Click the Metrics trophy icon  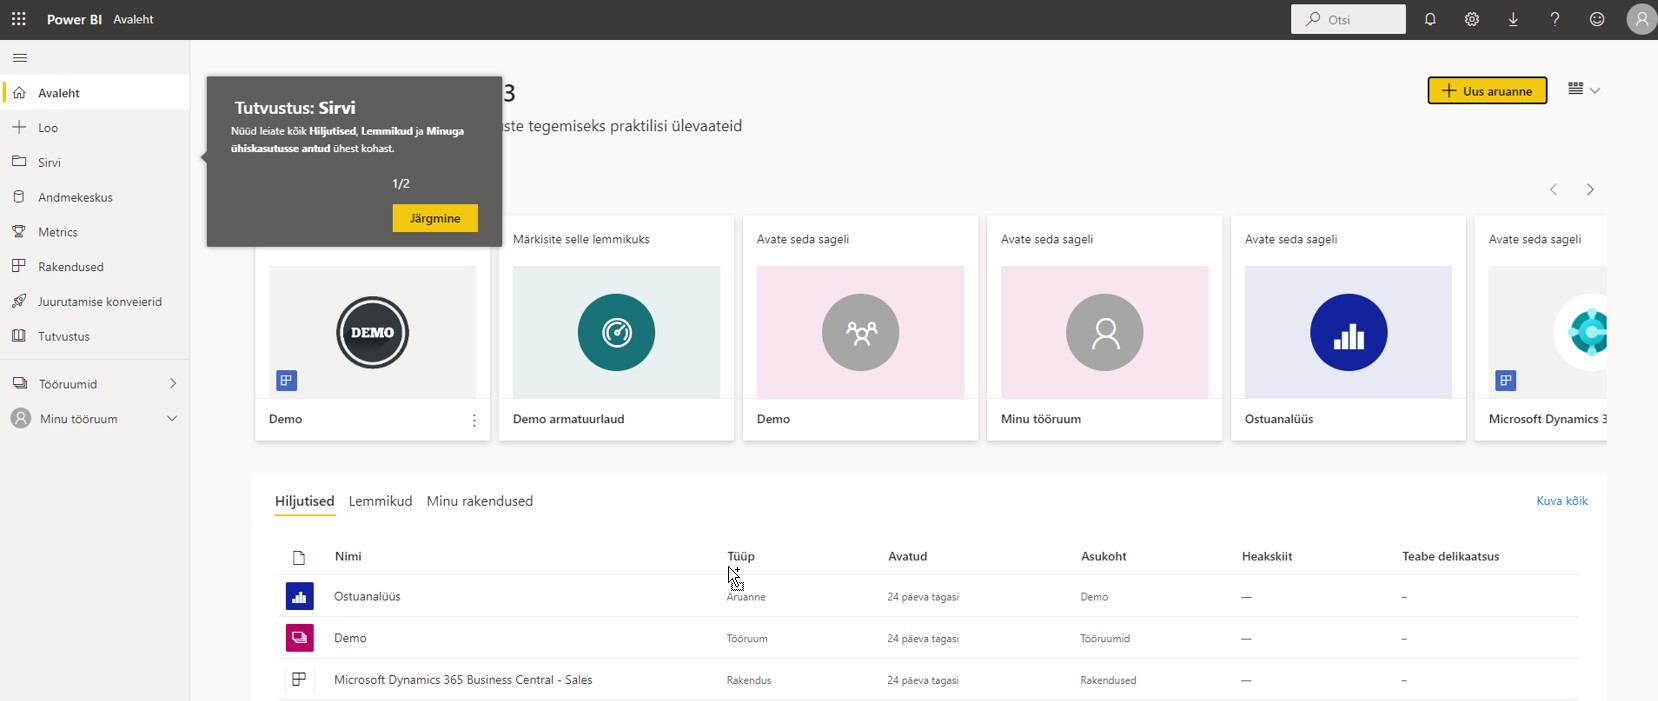19,231
